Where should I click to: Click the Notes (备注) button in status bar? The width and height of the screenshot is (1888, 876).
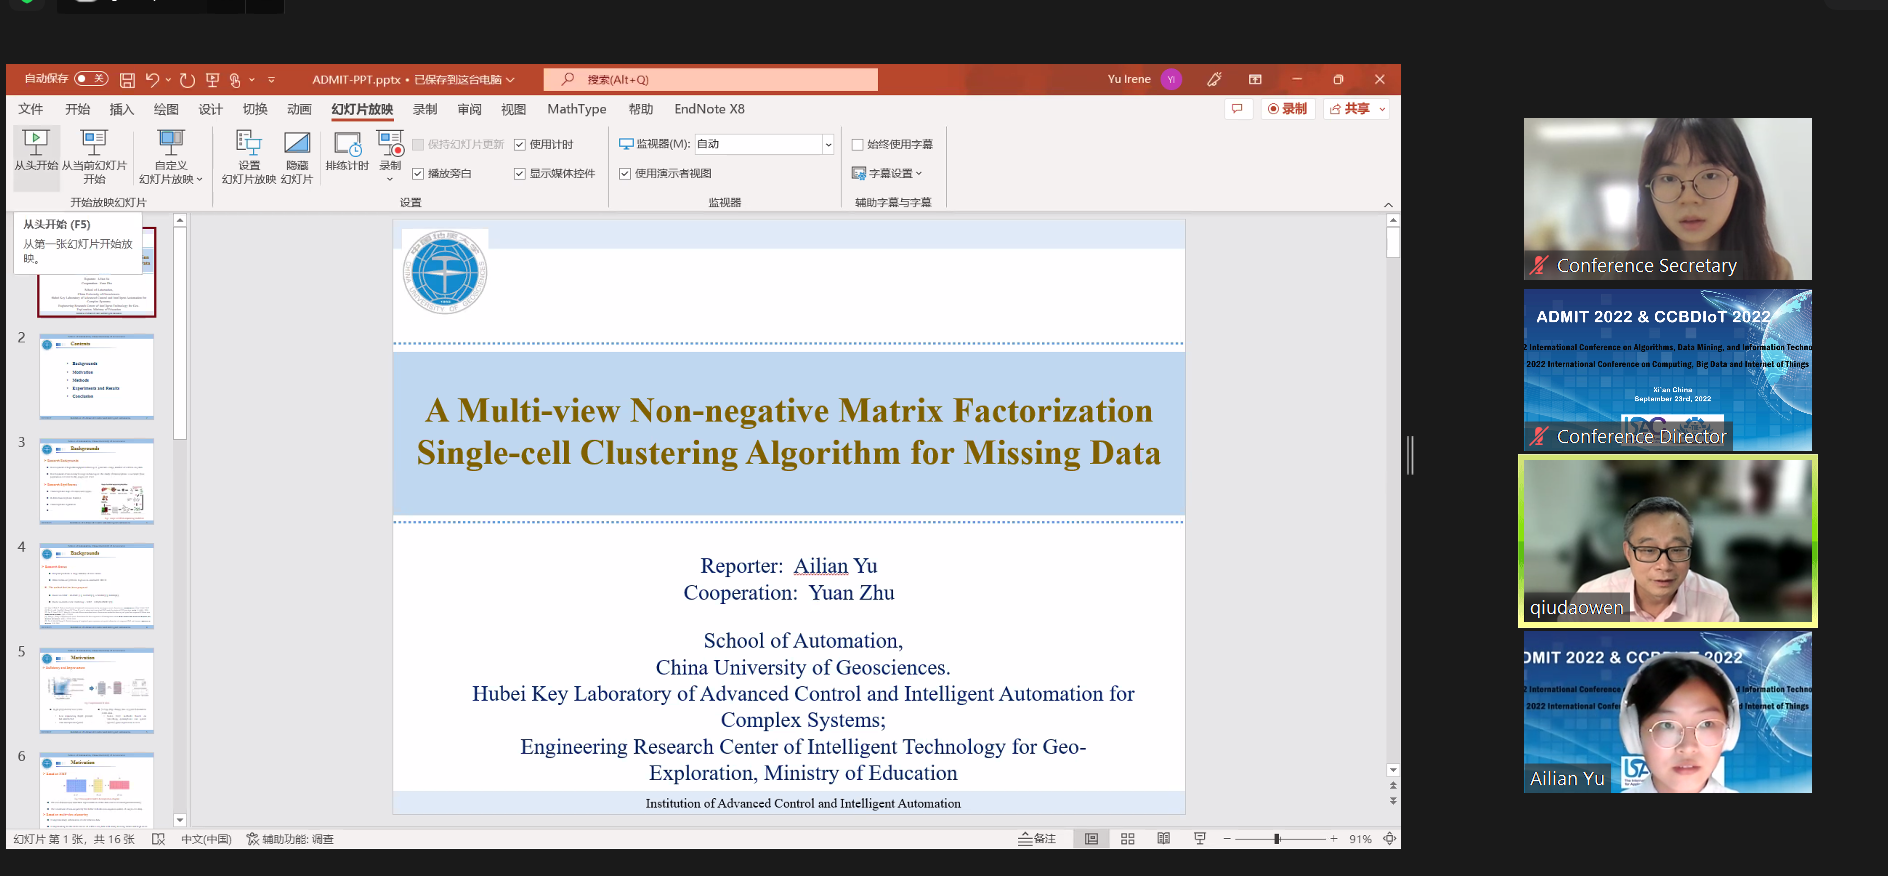pyautogui.click(x=1037, y=839)
